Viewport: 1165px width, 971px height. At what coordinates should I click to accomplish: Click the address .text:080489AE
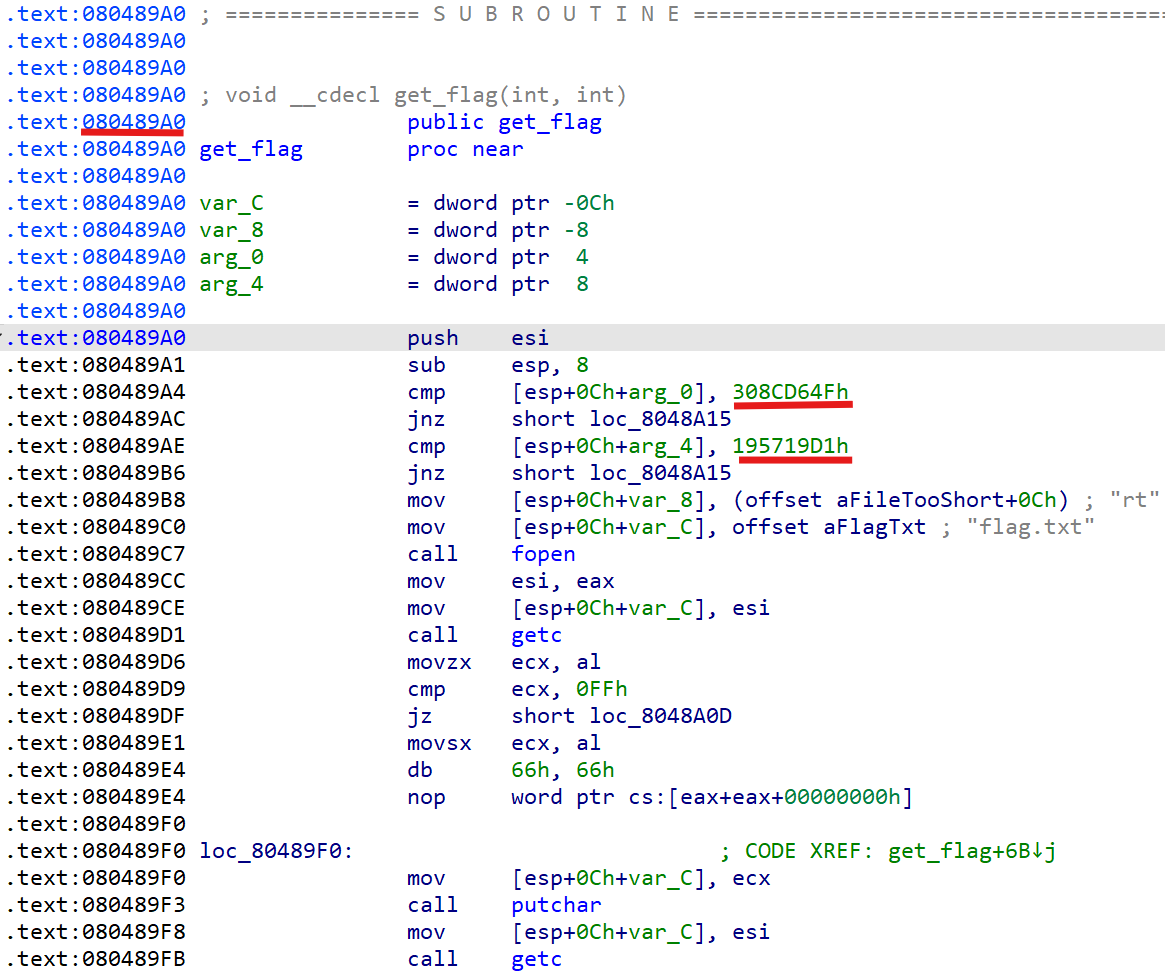click(95, 446)
